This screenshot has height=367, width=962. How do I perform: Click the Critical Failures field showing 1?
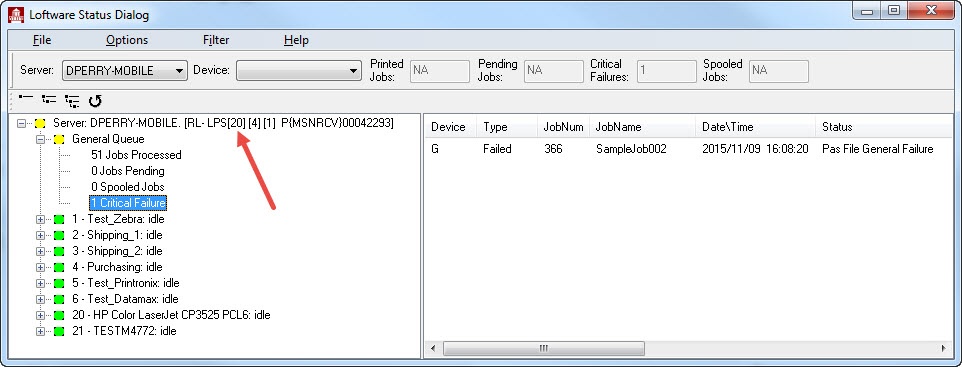pos(666,71)
